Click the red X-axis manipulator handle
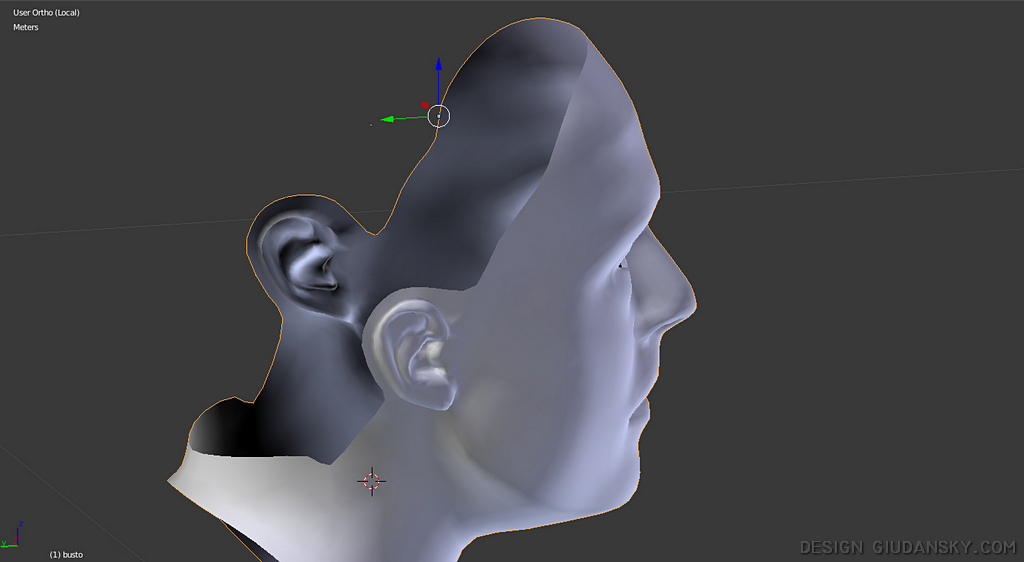Viewport: 1024px width, 562px height. 426,105
